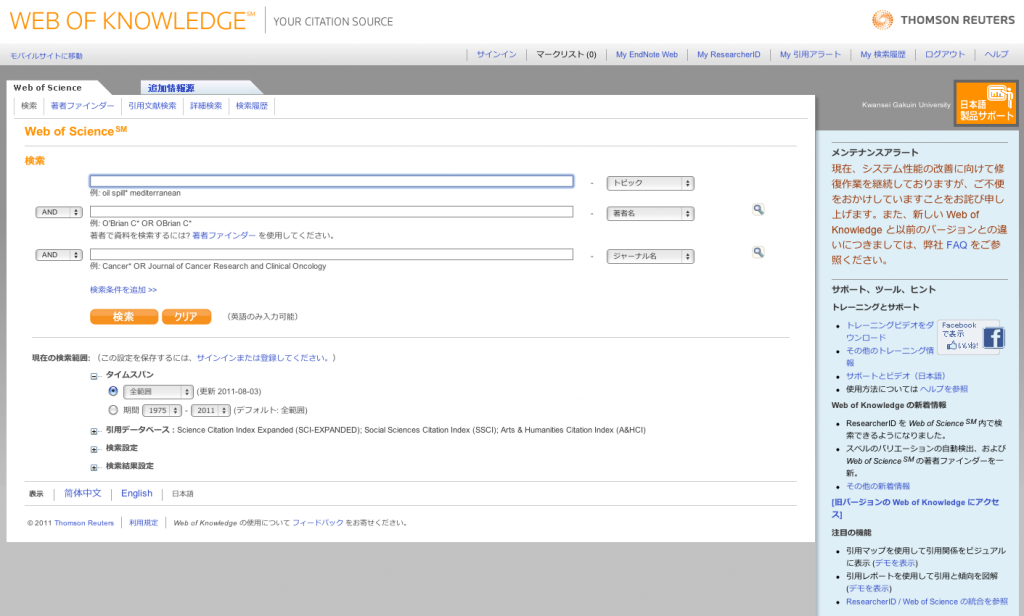Open the トピック field dropdown
Viewport: 1024px width, 616px height.
click(x=650, y=184)
